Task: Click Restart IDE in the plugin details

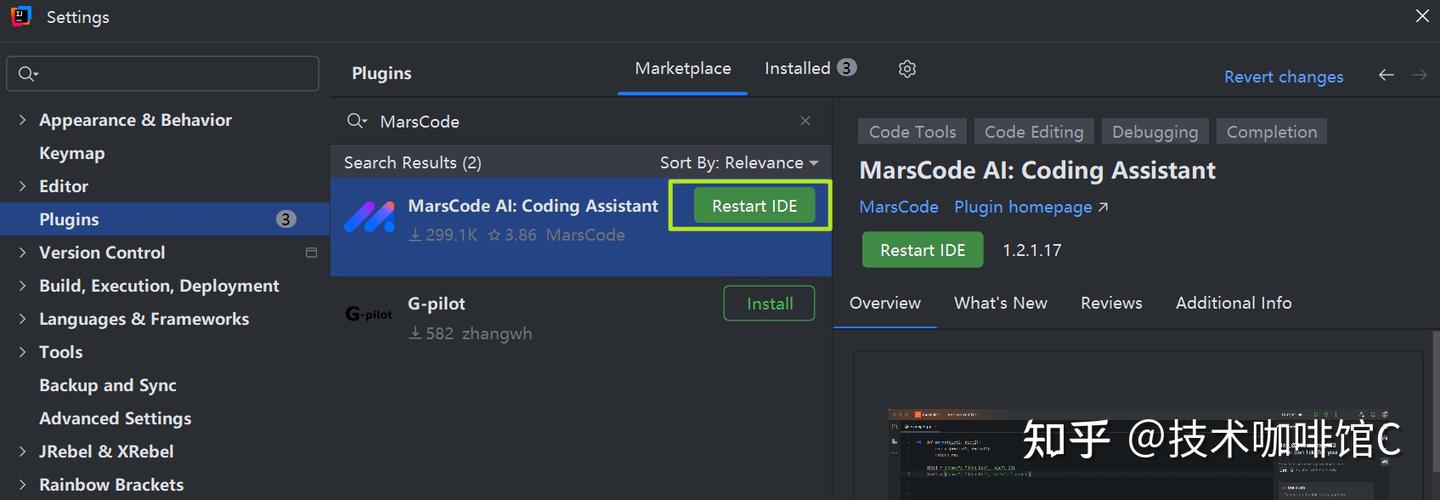Action: [x=923, y=250]
